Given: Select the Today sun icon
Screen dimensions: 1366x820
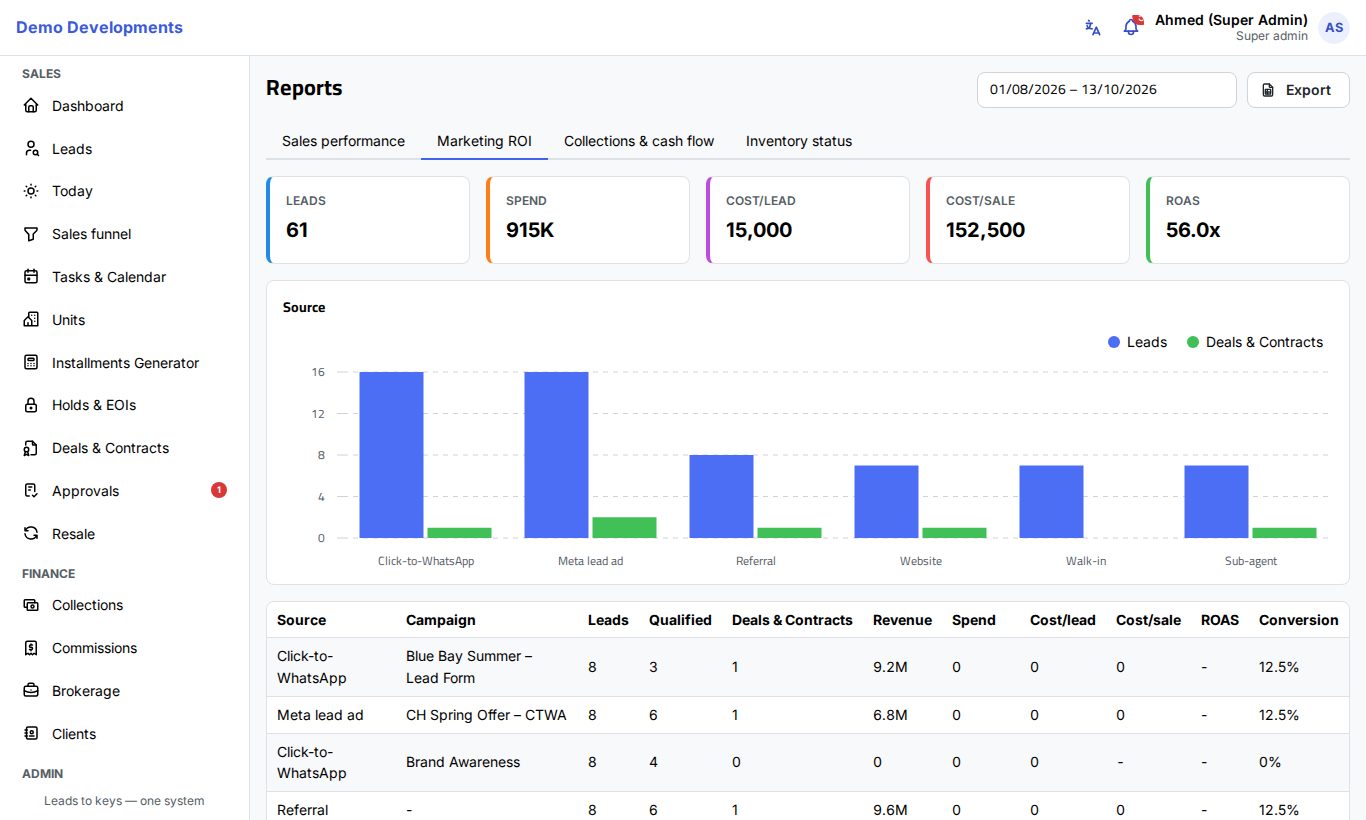Looking at the screenshot, I should click(31, 191).
